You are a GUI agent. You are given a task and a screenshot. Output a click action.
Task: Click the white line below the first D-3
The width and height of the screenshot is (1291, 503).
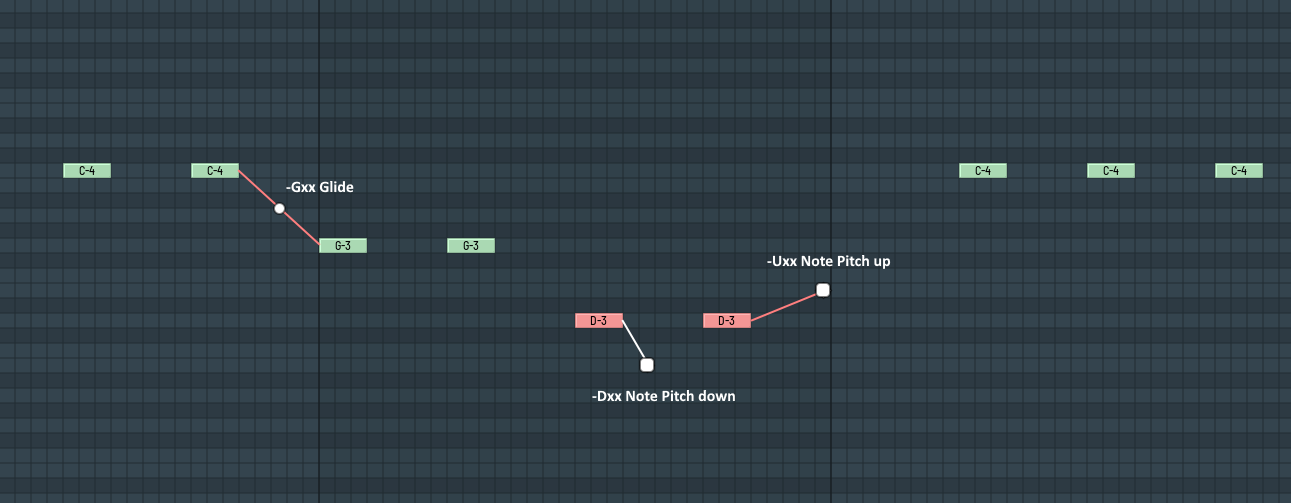635,343
